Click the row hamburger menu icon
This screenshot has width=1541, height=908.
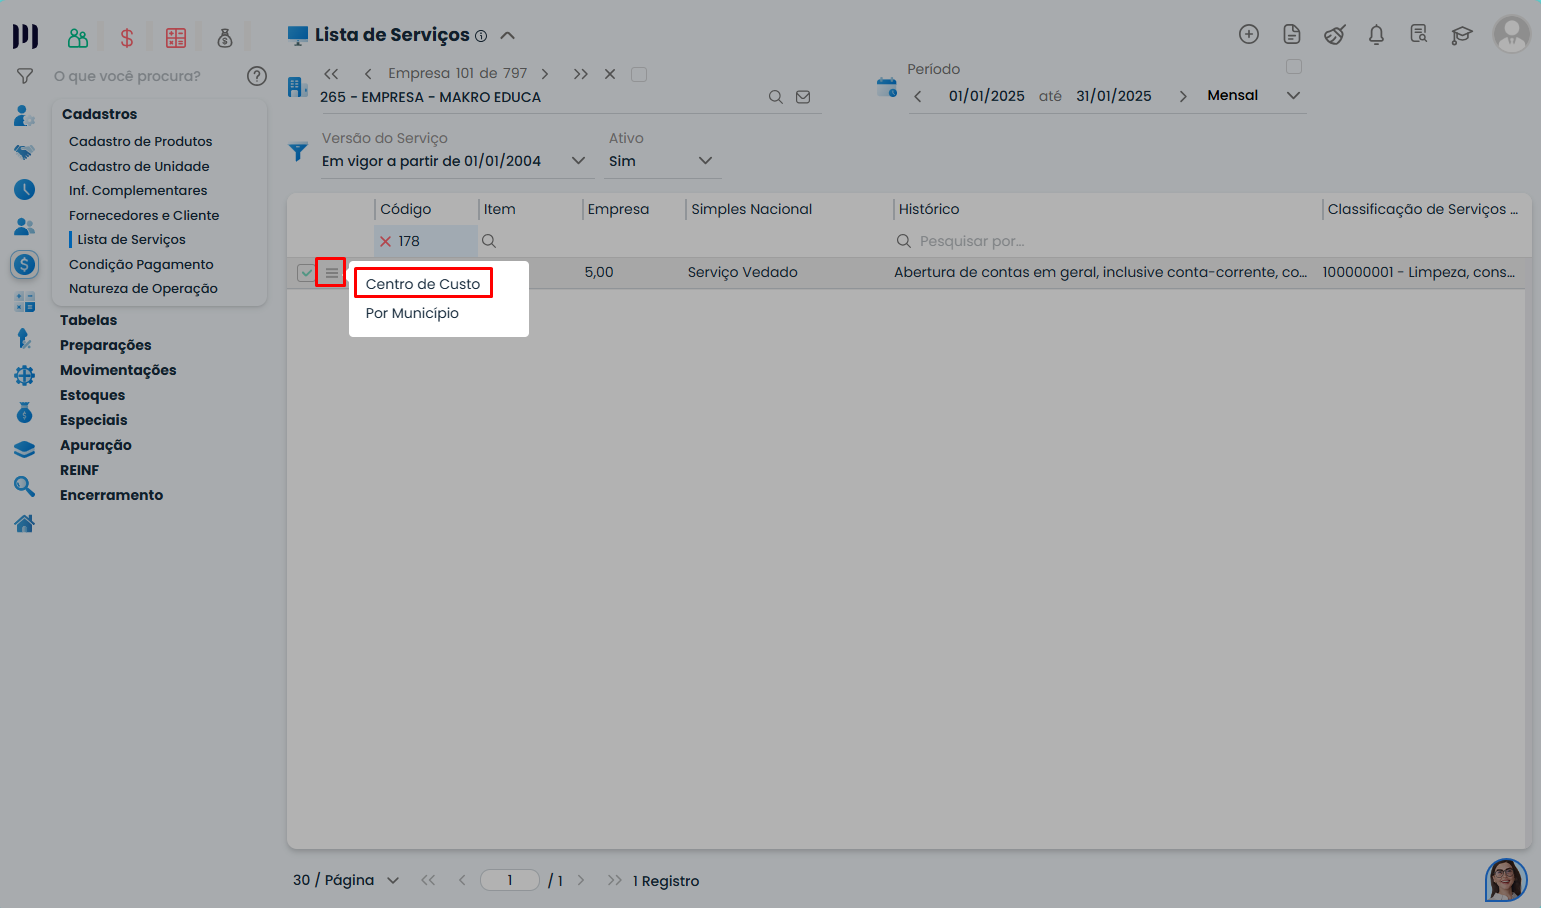[x=331, y=272]
